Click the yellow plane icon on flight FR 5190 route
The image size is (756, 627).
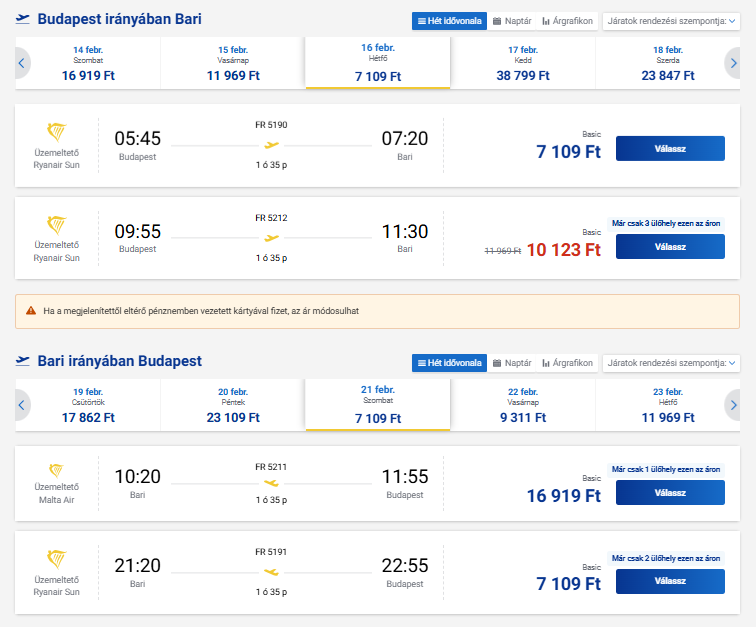tap(270, 145)
